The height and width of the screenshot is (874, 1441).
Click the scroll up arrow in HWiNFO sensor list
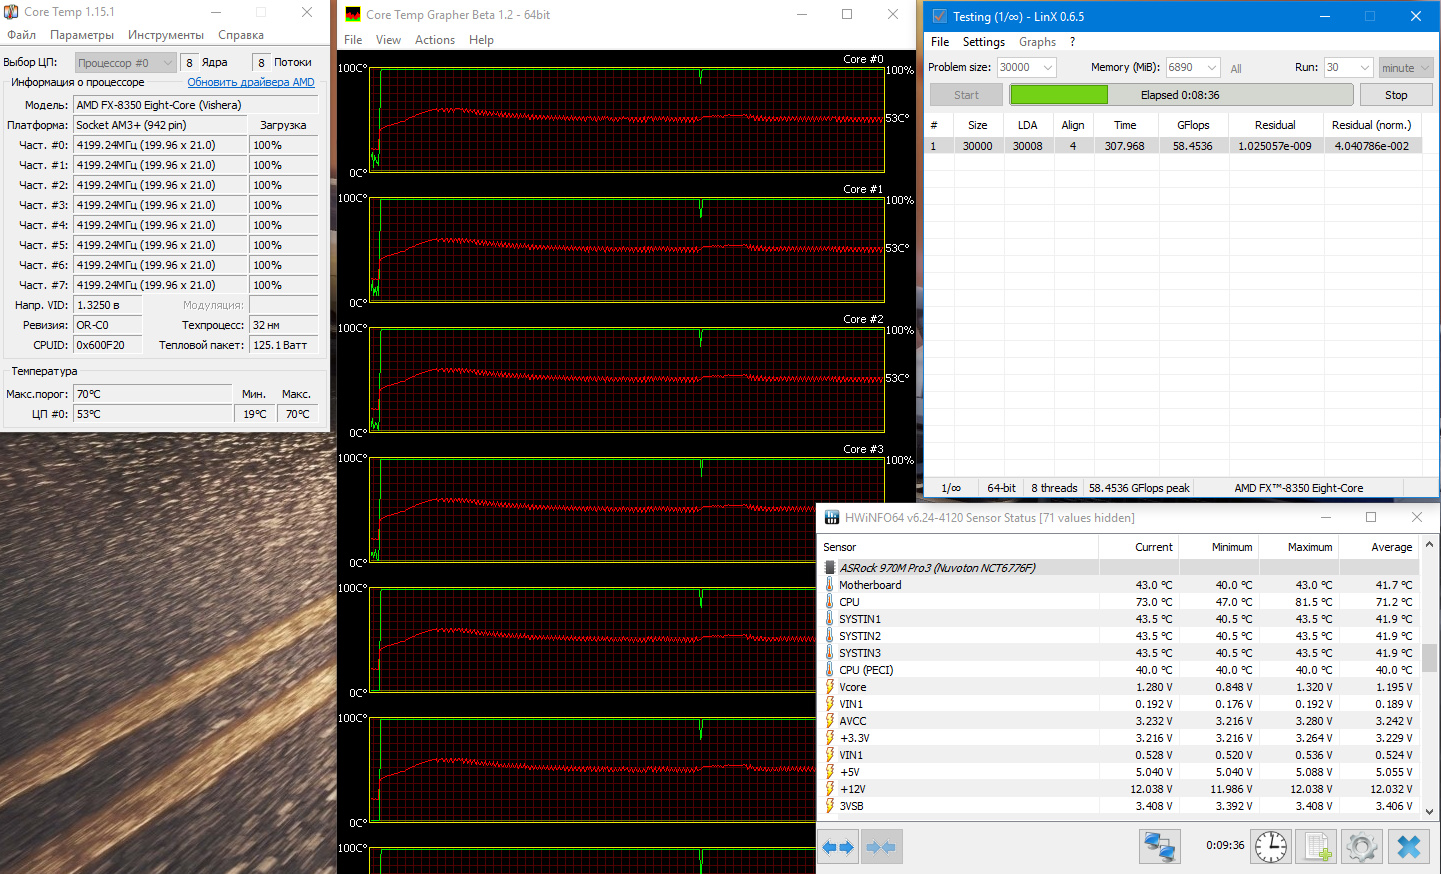(1430, 545)
